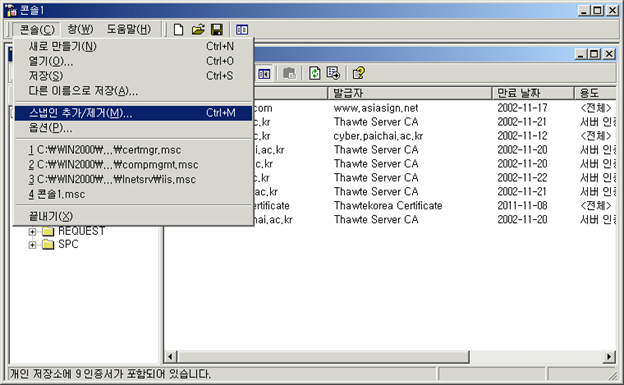Click status bar certificate count text
The height and width of the screenshot is (385, 624).
(110, 374)
